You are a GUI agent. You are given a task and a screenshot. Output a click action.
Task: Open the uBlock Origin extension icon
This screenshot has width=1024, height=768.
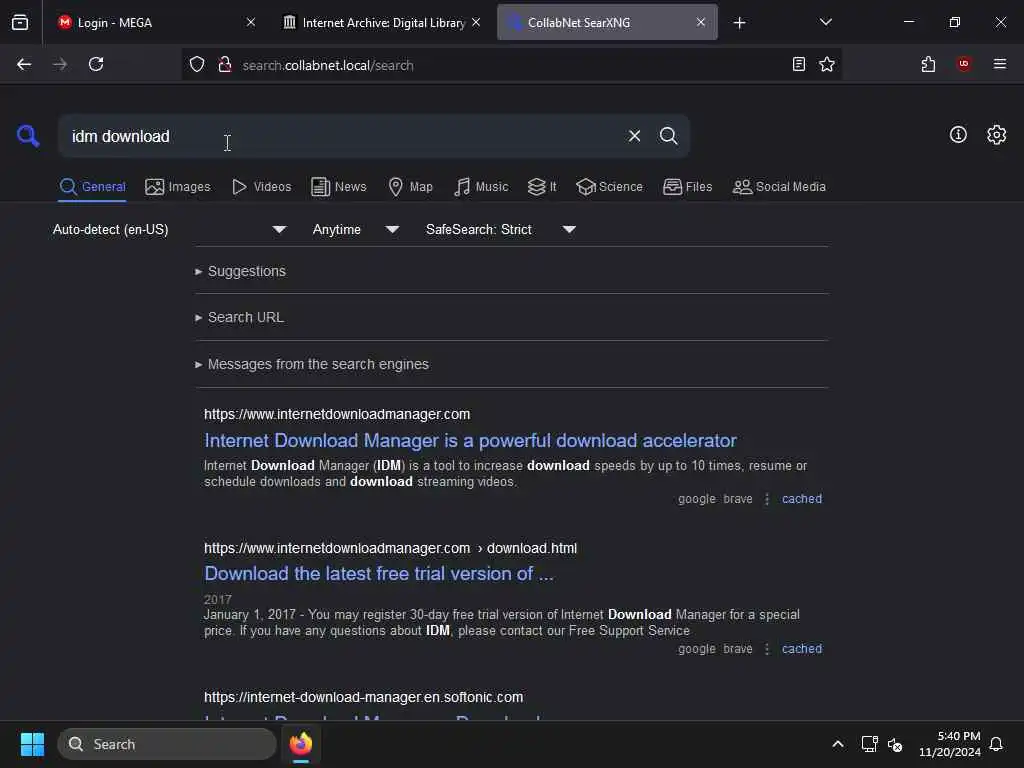963,63
